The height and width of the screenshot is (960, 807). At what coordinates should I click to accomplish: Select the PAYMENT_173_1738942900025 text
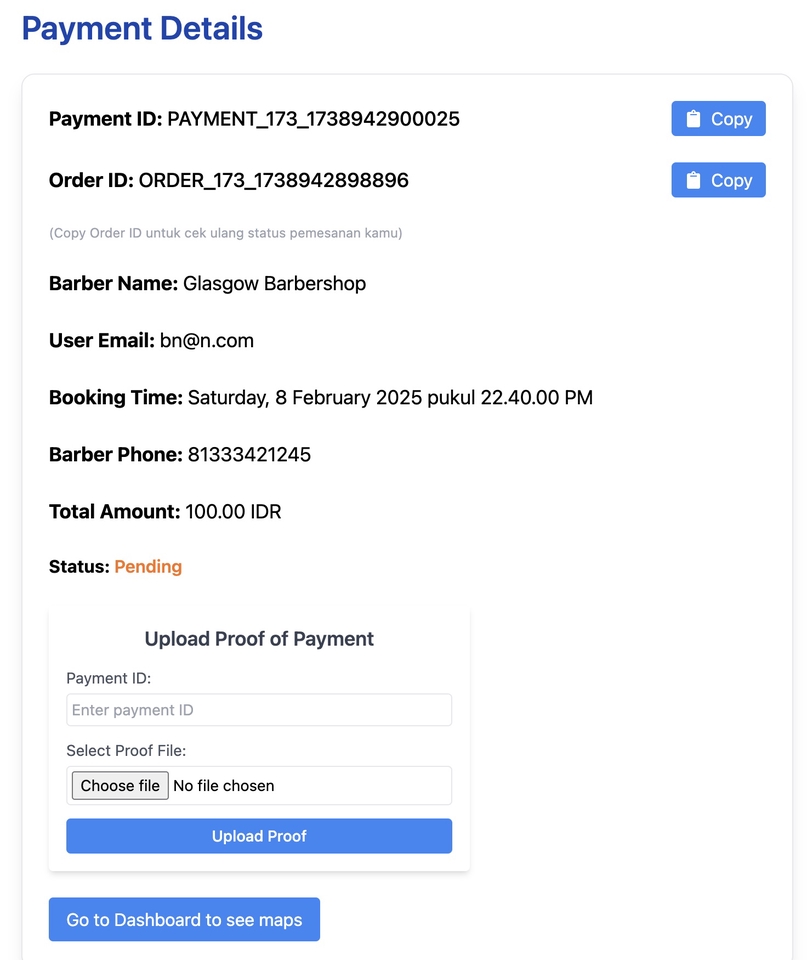tap(313, 119)
